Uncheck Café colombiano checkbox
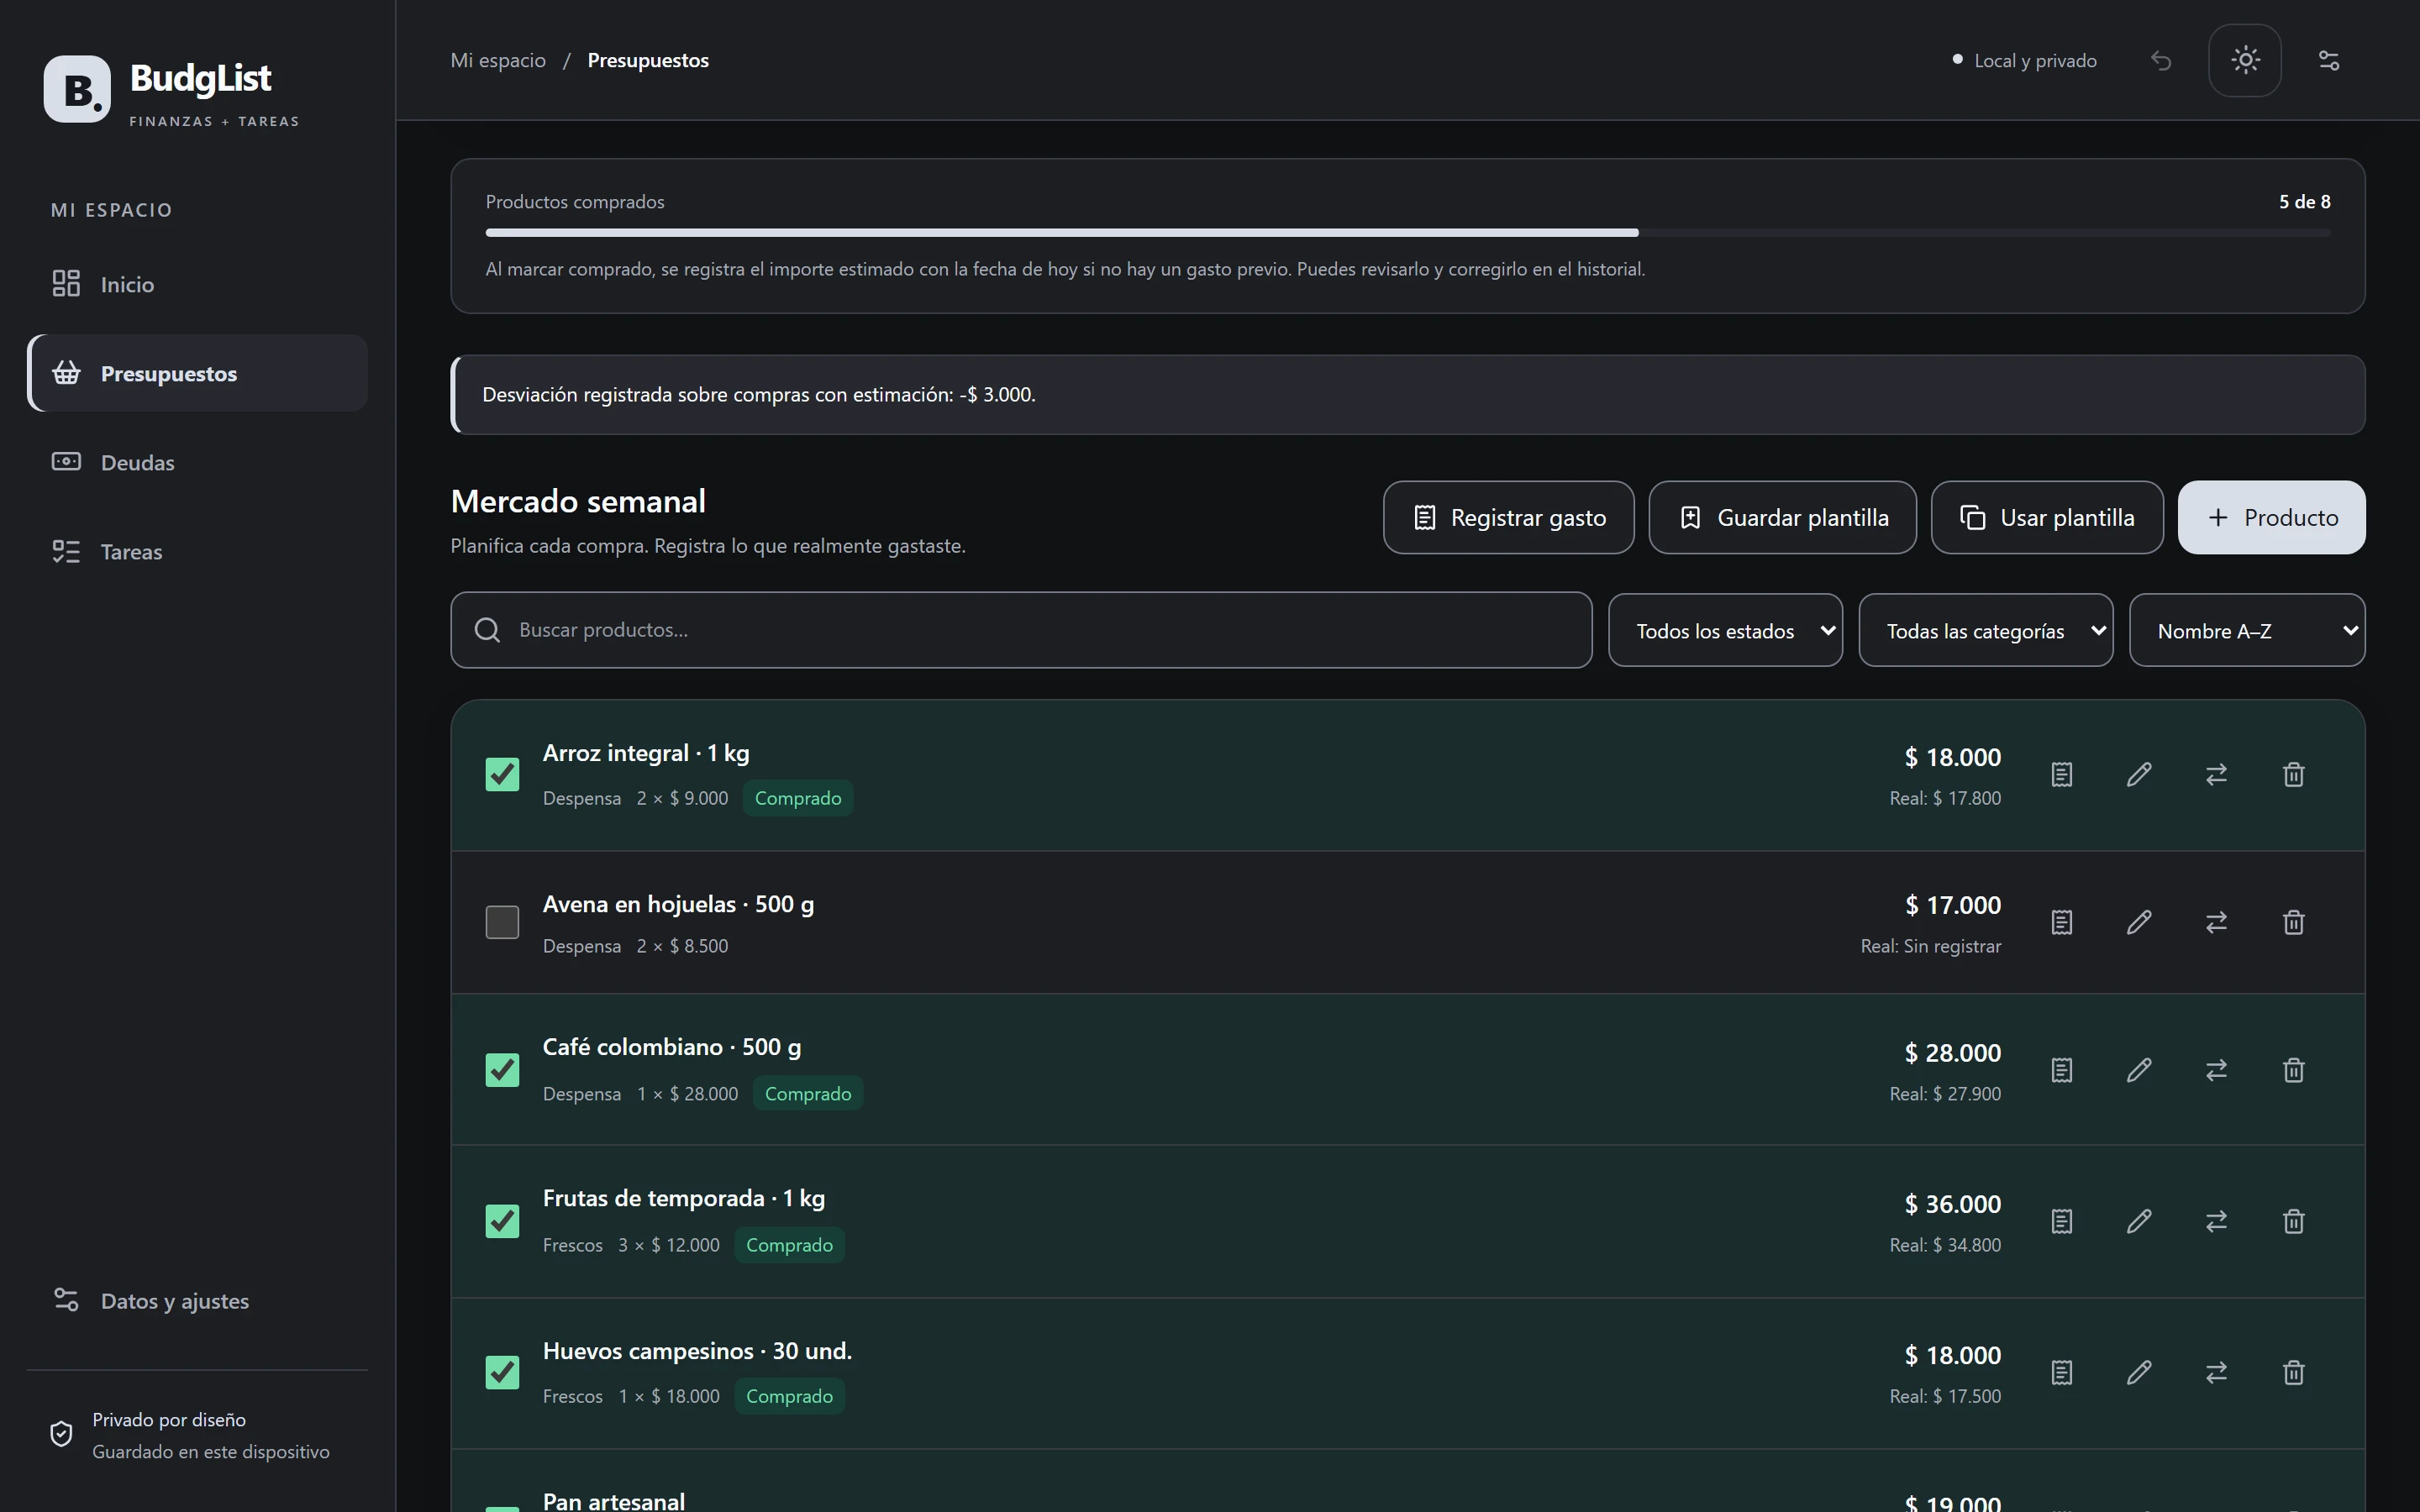Image resolution: width=2420 pixels, height=1512 pixels. (502, 1070)
